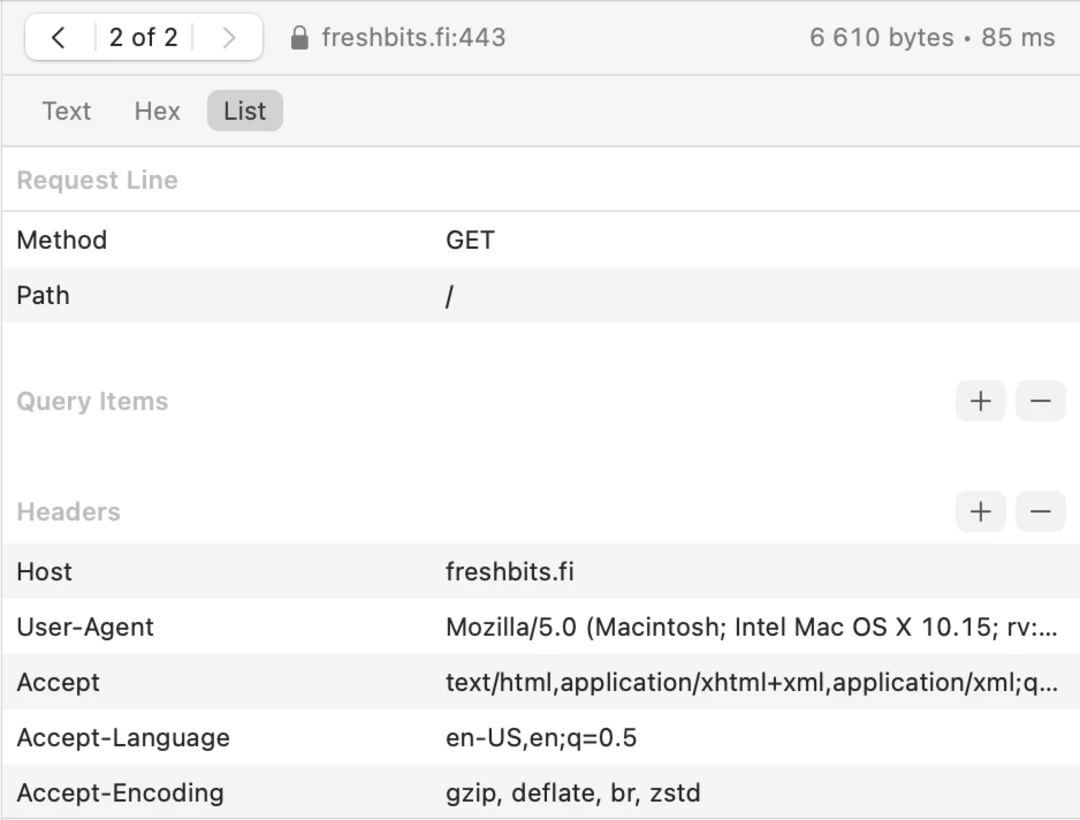
Task: Click the lock icon beside freshbits.fi:443
Action: pyautogui.click(x=299, y=38)
